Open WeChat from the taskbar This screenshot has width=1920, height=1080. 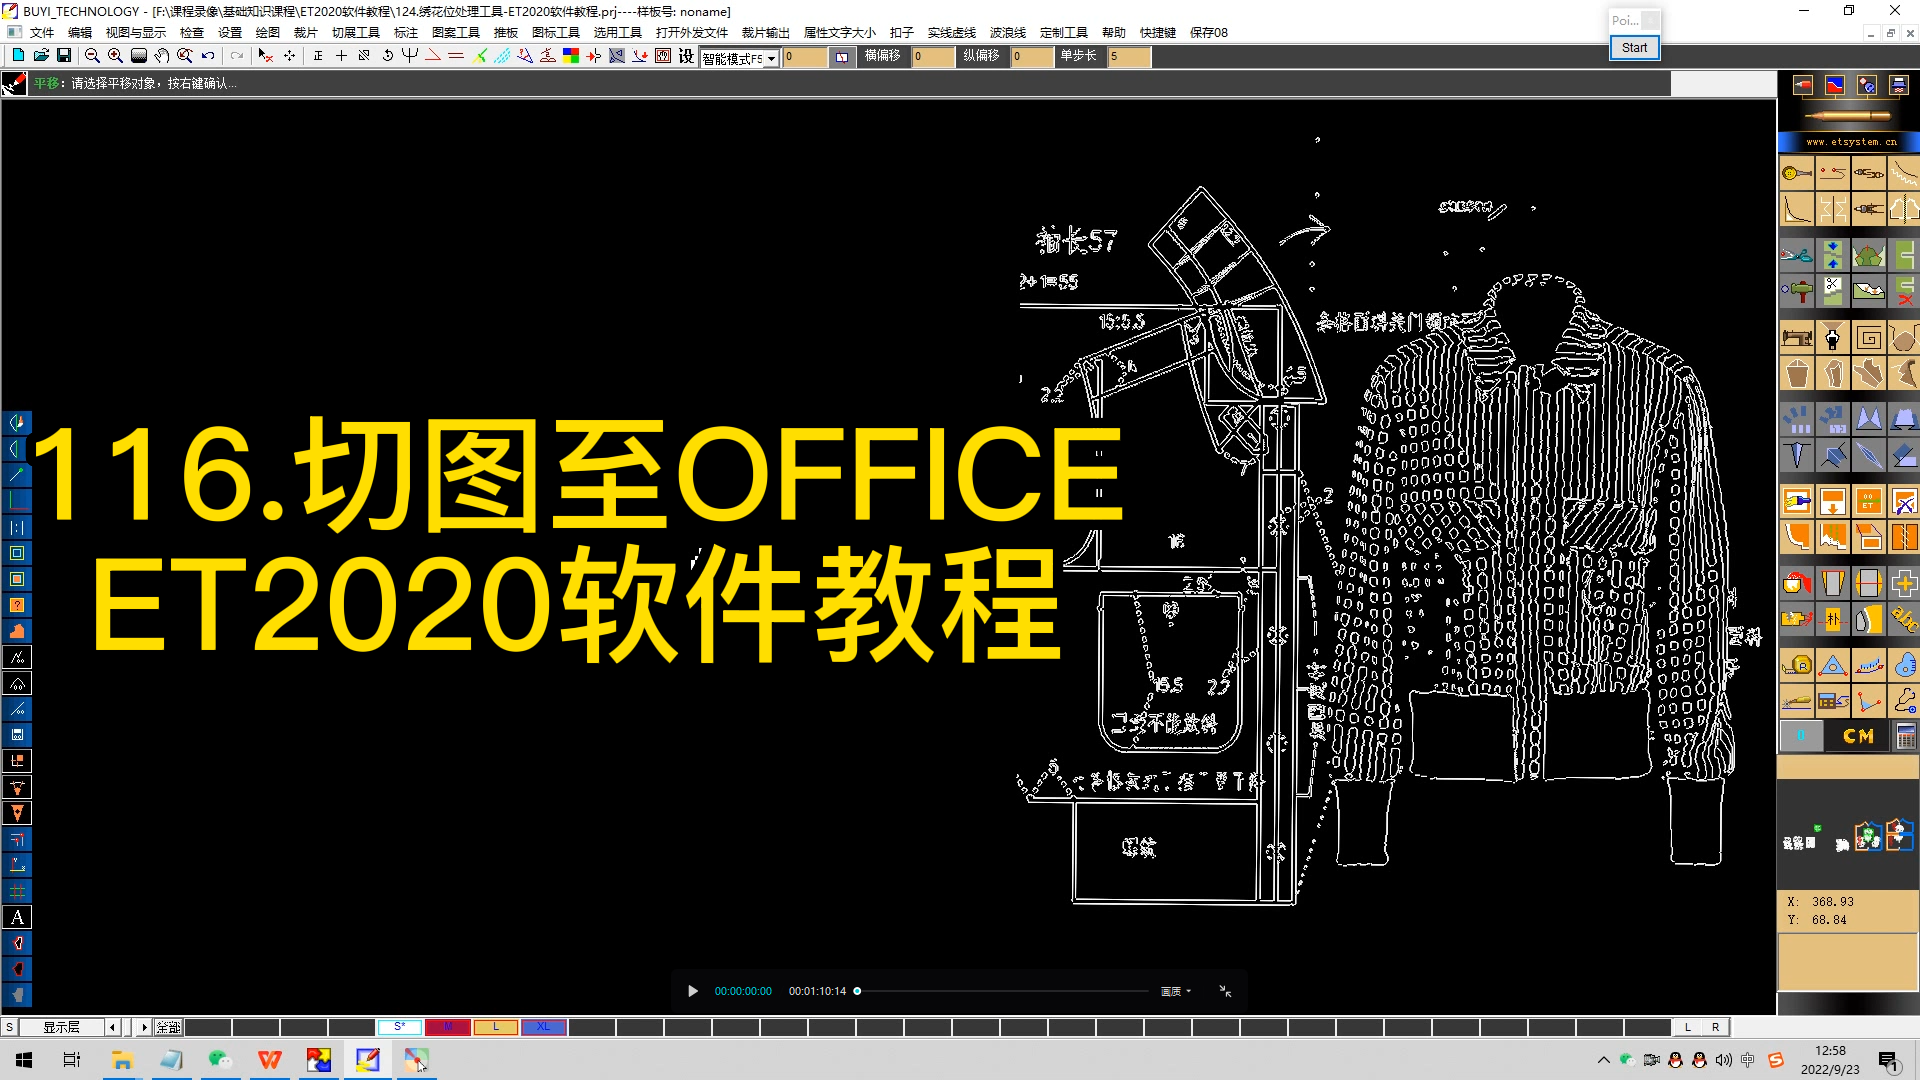tap(220, 1060)
